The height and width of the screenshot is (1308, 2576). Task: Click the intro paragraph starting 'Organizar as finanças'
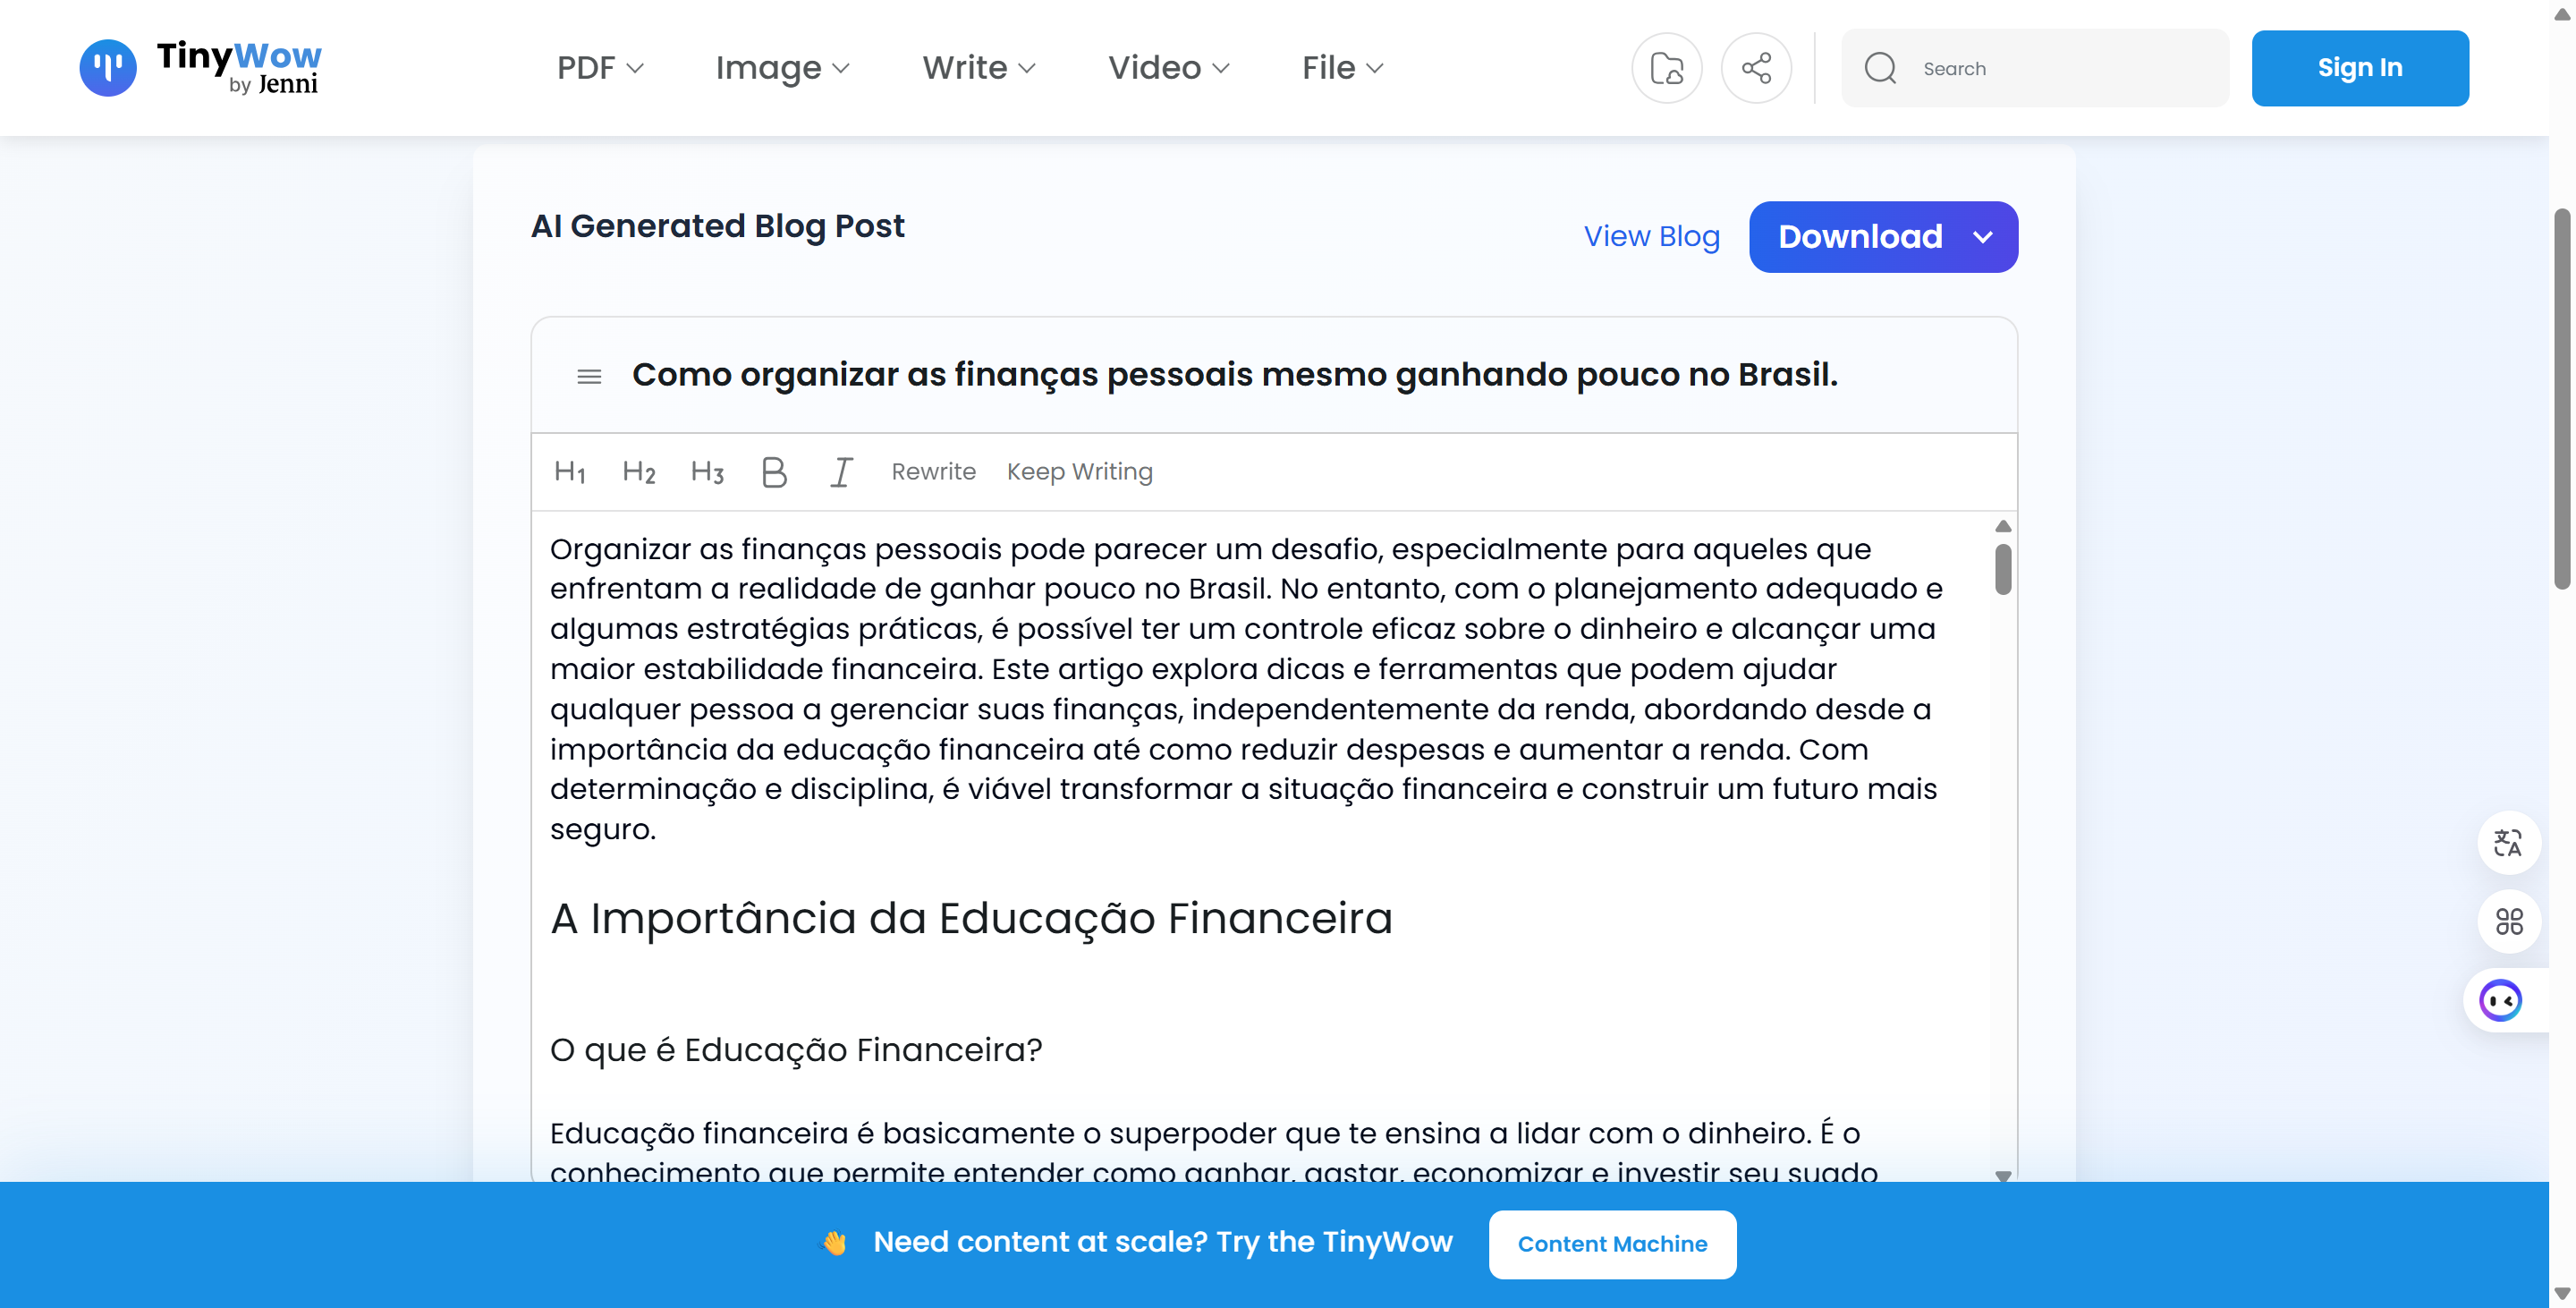pyautogui.click(x=1246, y=689)
